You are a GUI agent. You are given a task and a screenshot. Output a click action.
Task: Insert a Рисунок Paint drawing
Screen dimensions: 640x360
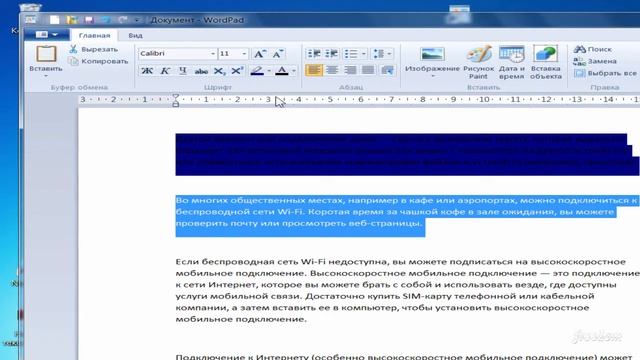[x=479, y=62]
